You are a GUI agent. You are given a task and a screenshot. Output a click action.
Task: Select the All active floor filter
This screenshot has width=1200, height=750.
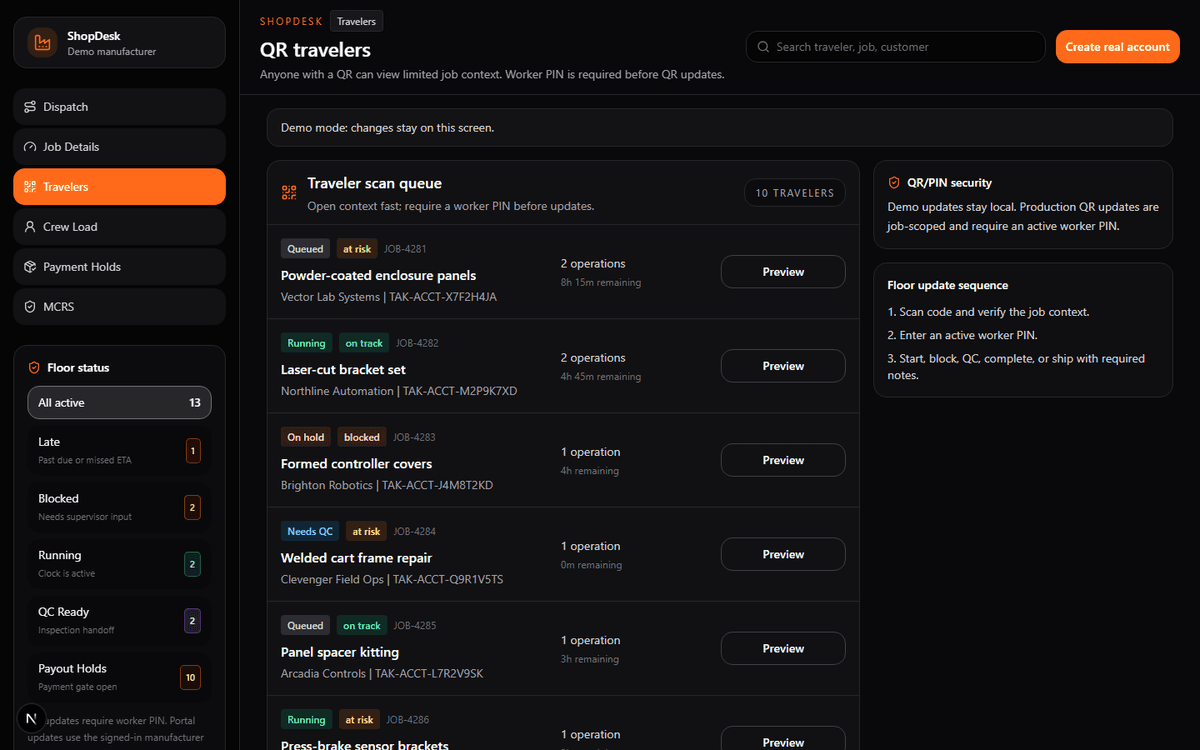click(119, 403)
